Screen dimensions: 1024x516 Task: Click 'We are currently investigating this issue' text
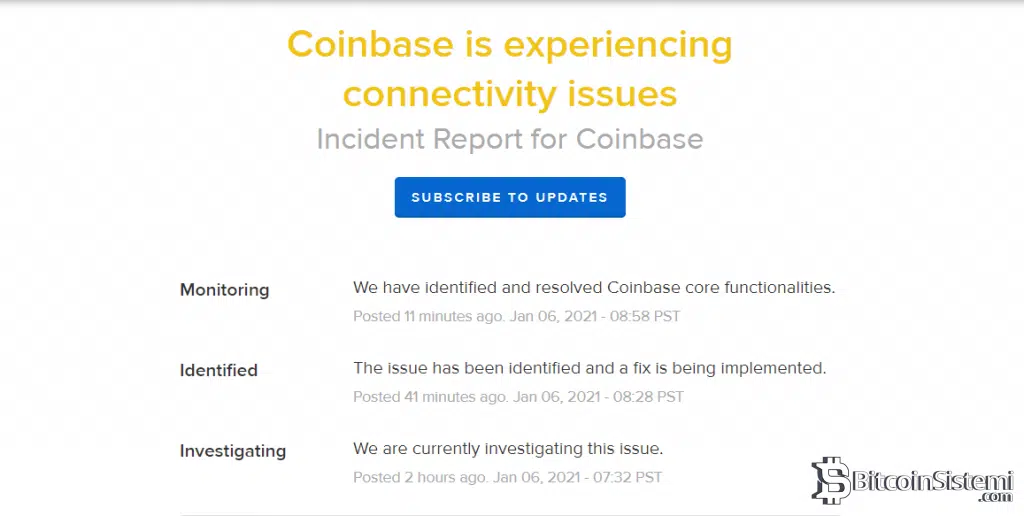(508, 448)
